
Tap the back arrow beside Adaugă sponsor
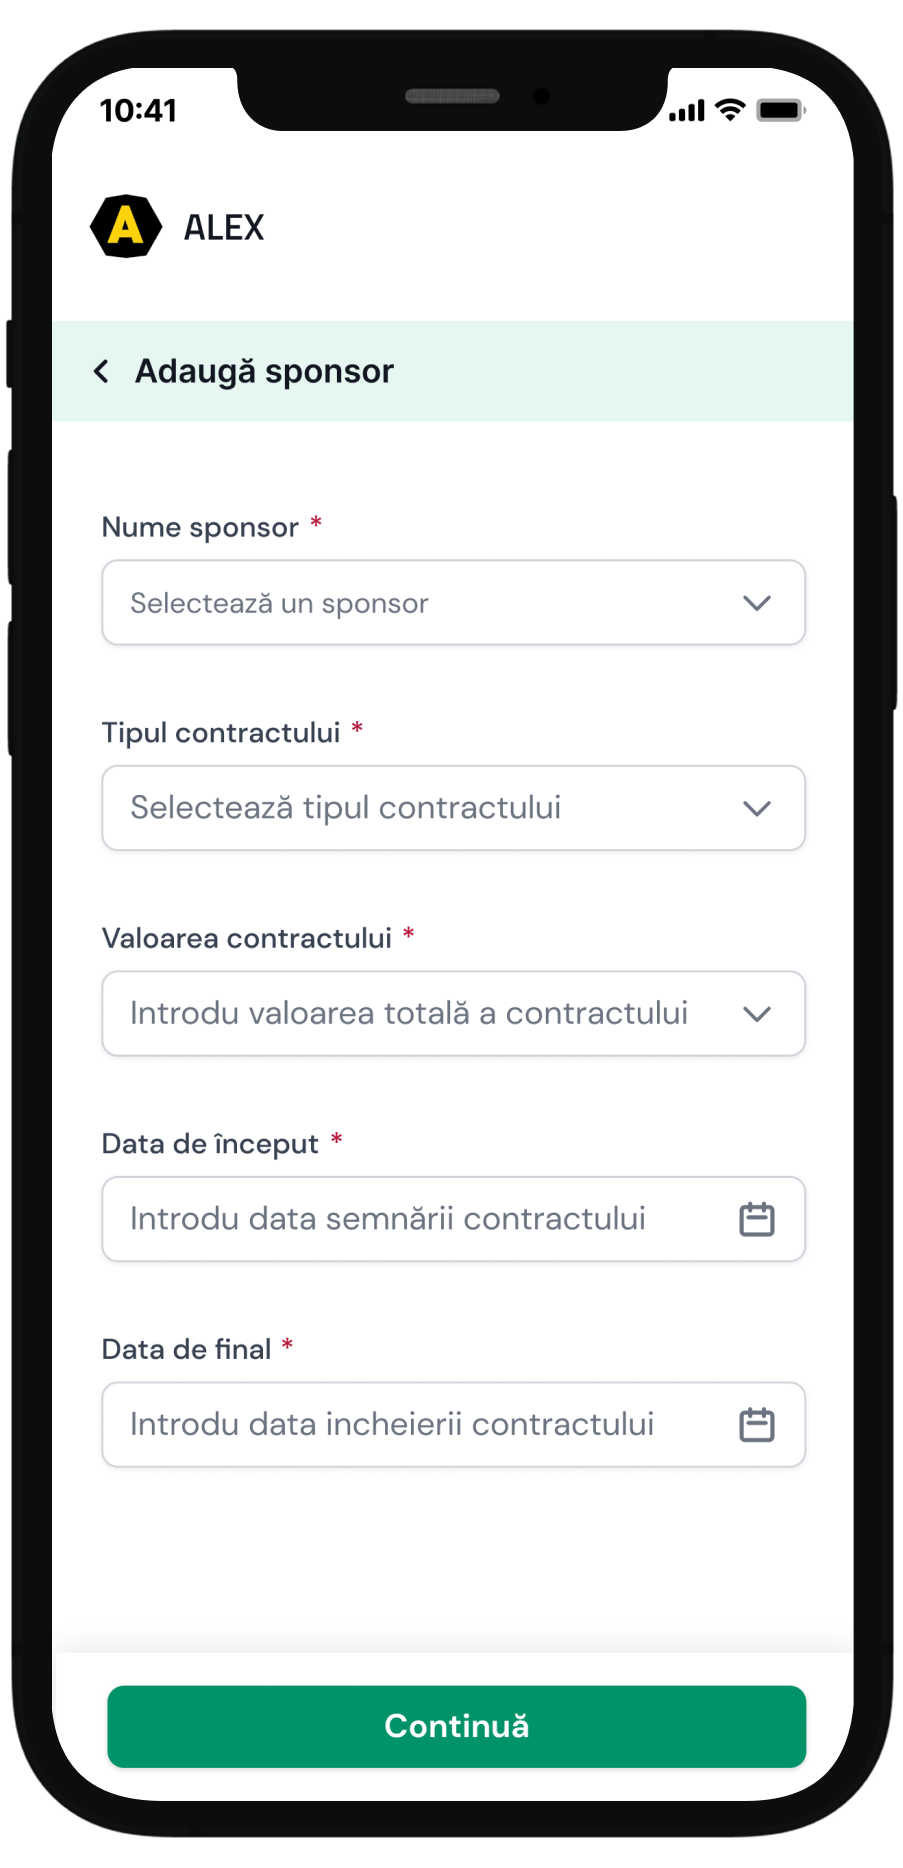[101, 371]
